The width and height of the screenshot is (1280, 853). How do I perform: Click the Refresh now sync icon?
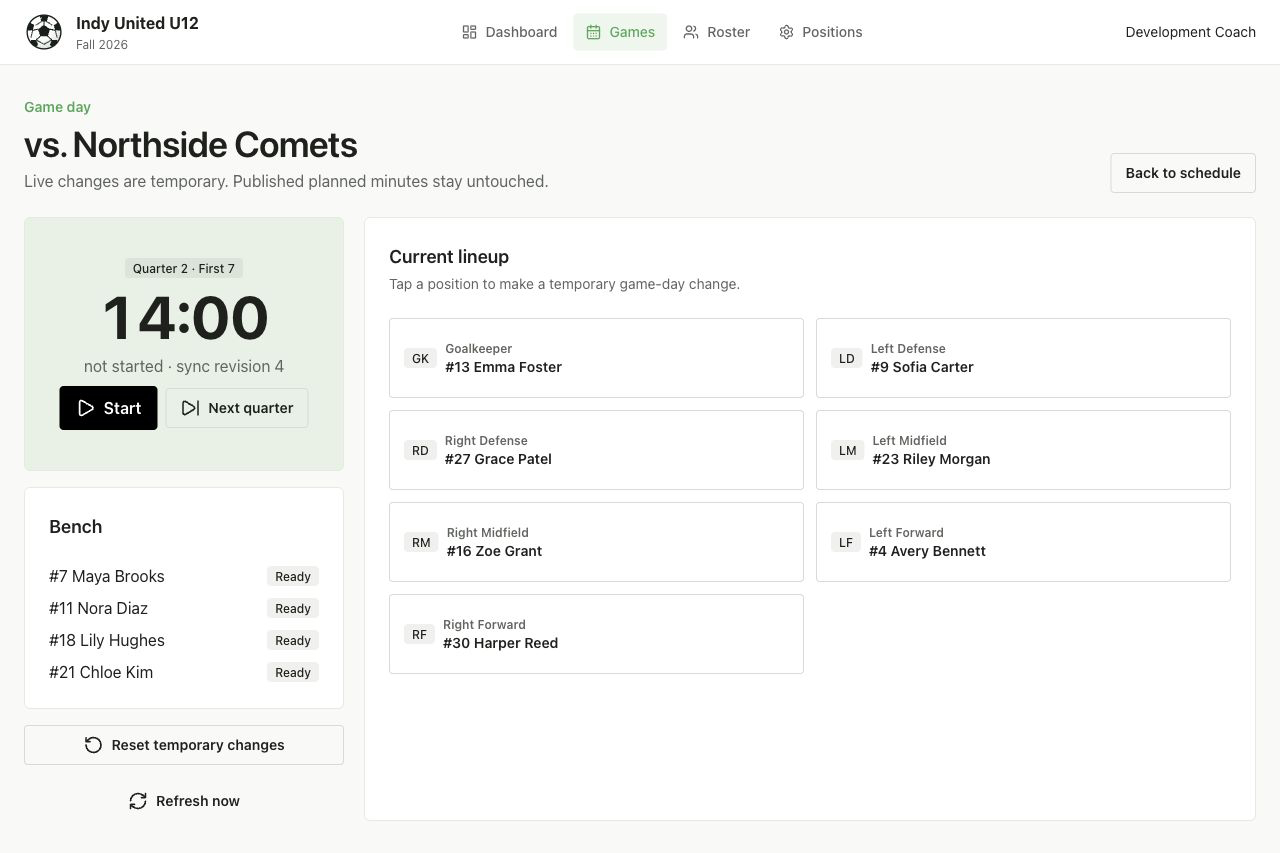(138, 801)
